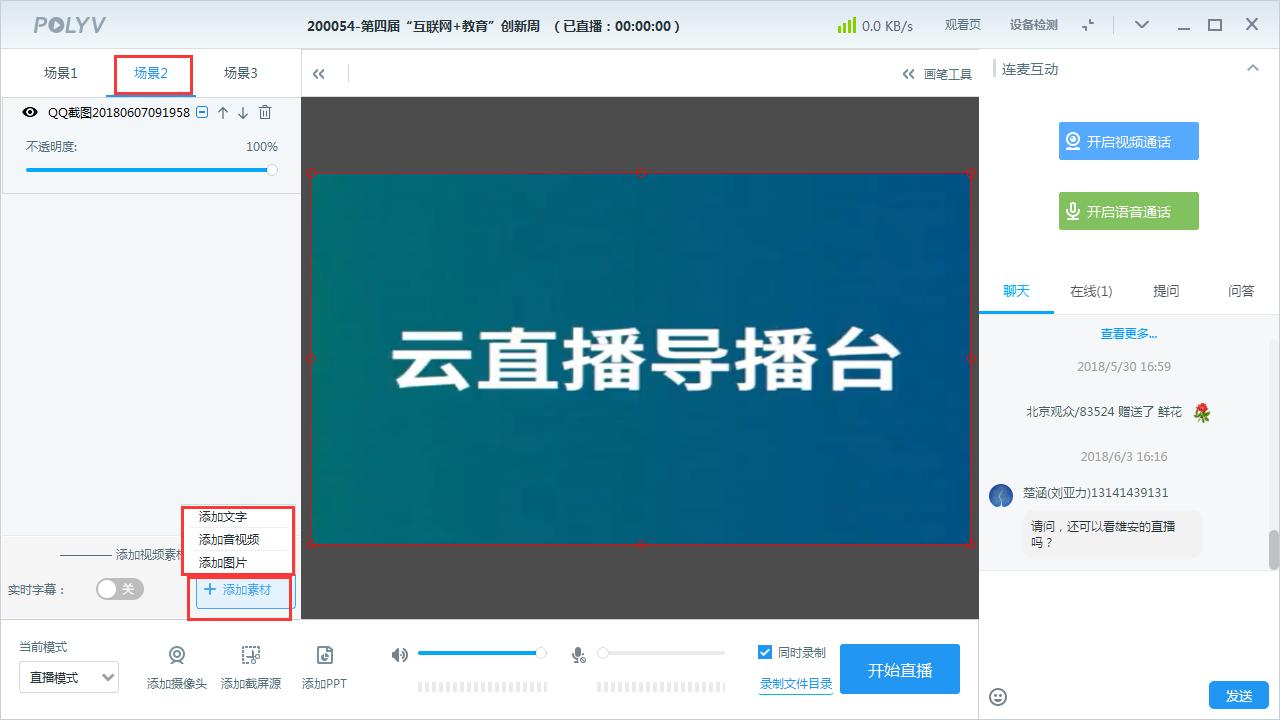Collapse the left panel using the double-arrow chevron
This screenshot has width=1280, height=720.
(319, 73)
